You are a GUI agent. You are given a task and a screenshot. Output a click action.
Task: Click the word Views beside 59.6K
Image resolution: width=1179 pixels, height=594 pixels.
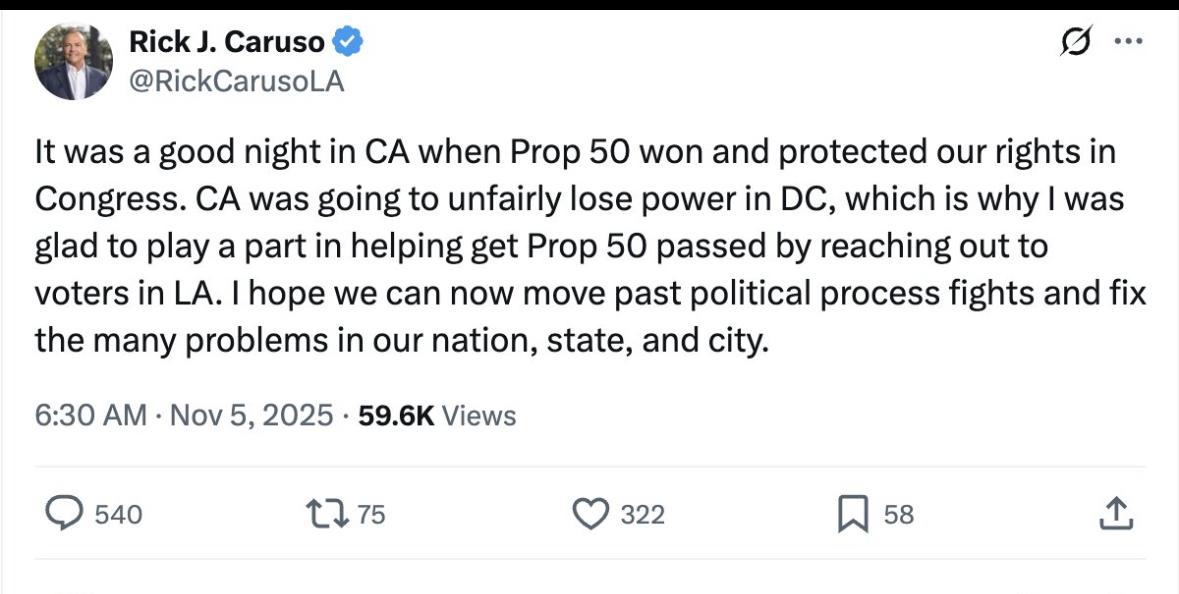[x=479, y=415]
